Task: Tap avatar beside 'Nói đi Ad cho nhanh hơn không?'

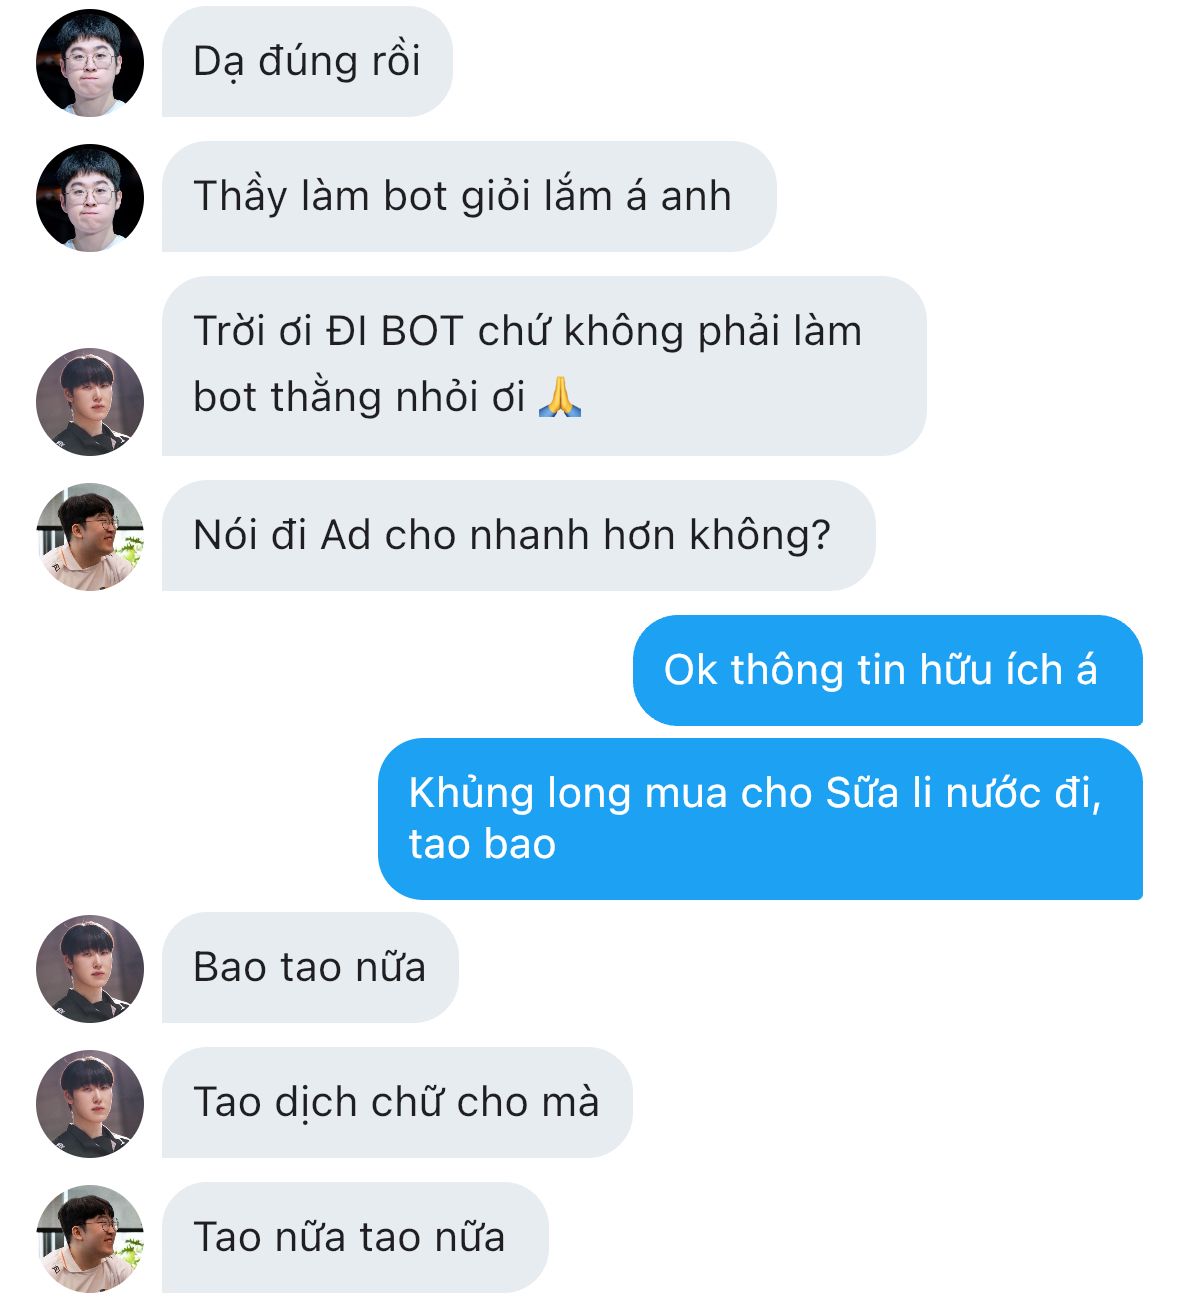Action: click(x=90, y=537)
